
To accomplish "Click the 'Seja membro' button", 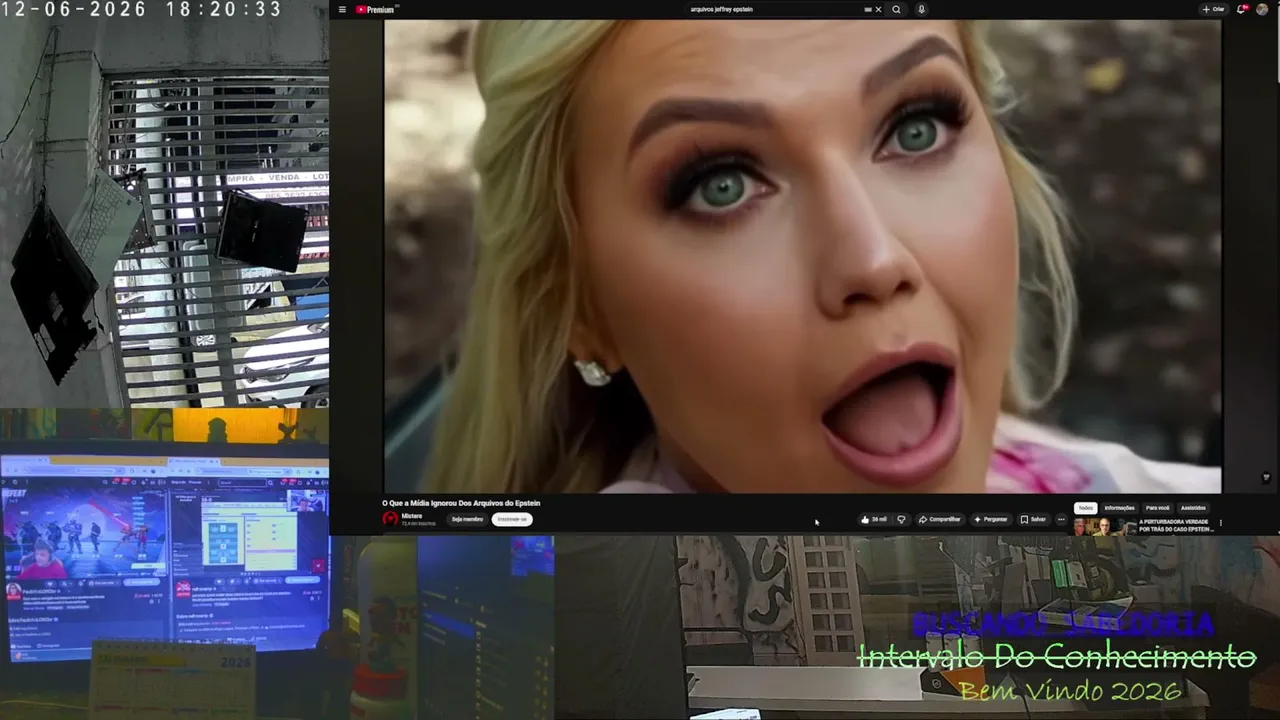I will point(467,519).
